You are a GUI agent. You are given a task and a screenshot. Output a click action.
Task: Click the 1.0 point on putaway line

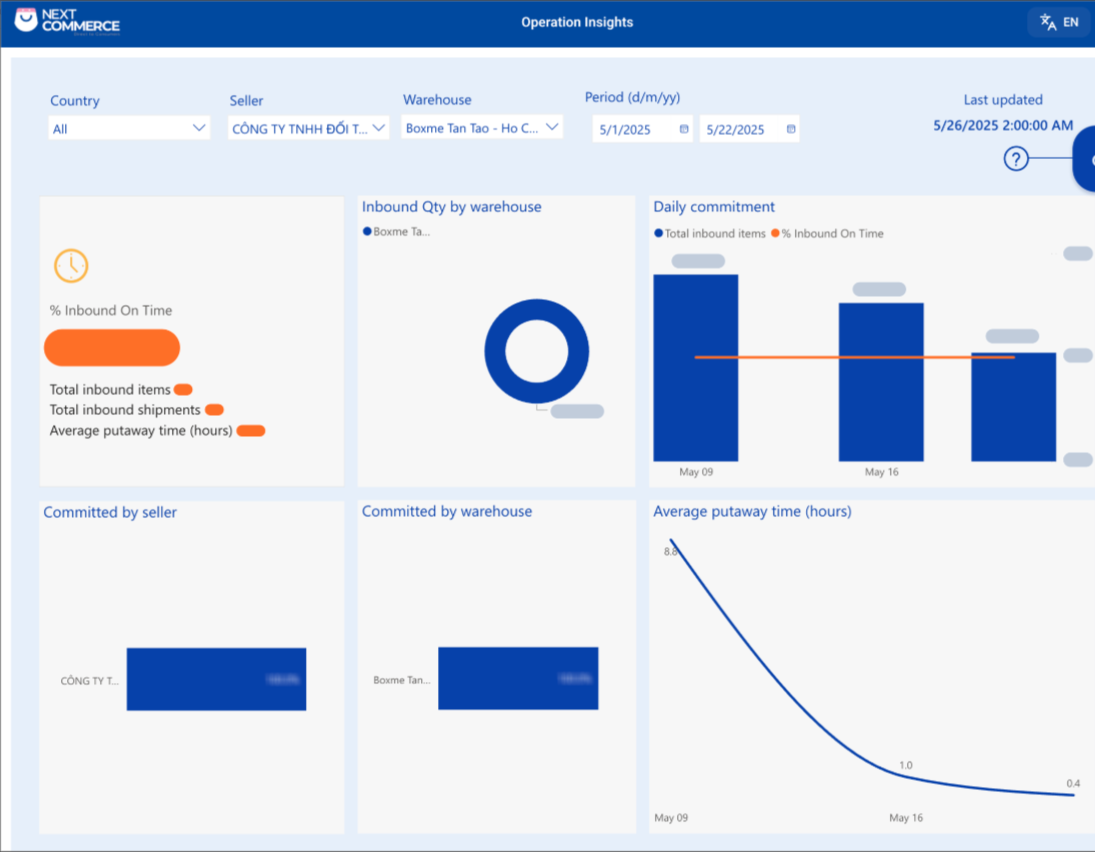click(x=906, y=777)
